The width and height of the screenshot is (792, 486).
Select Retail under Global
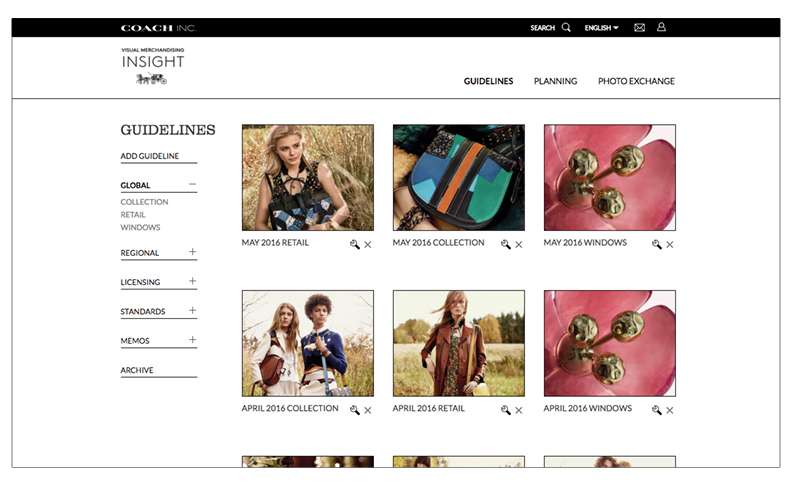pos(133,215)
